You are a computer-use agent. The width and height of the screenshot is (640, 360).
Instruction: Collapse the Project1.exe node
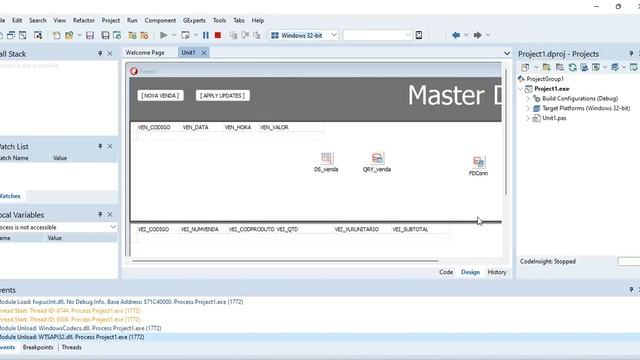[521, 89]
